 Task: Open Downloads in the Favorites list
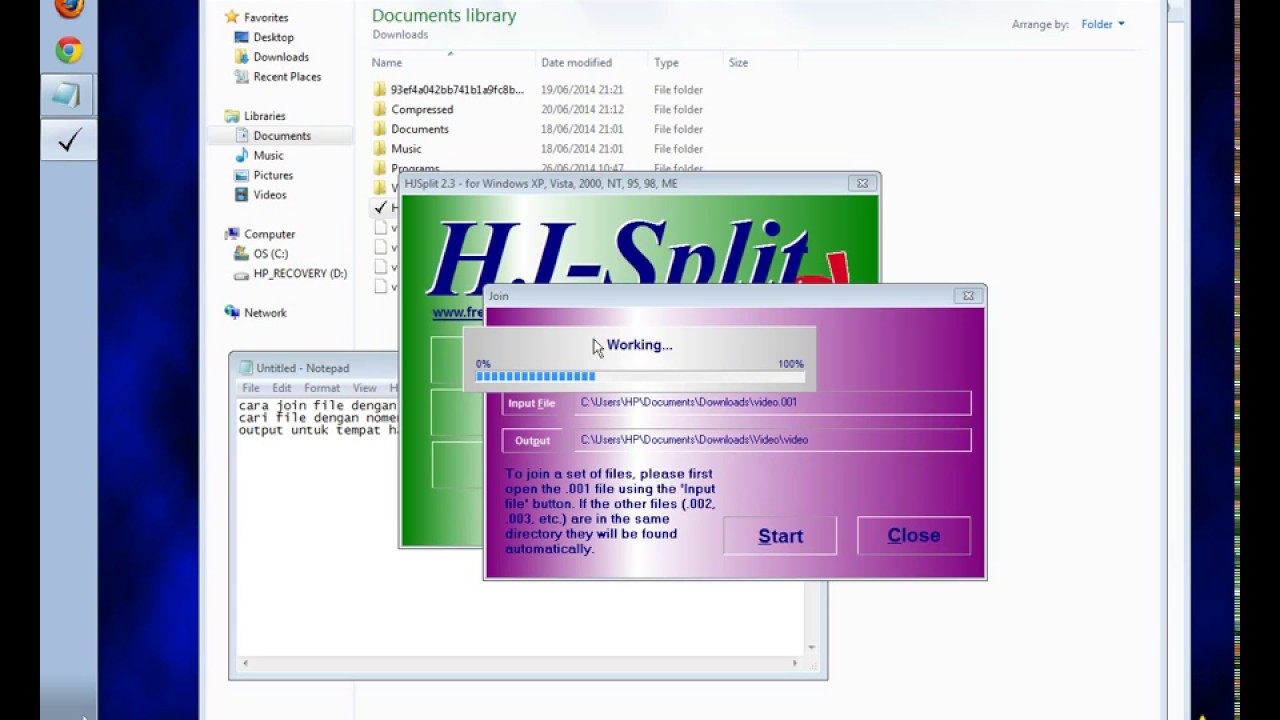pyautogui.click(x=281, y=57)
